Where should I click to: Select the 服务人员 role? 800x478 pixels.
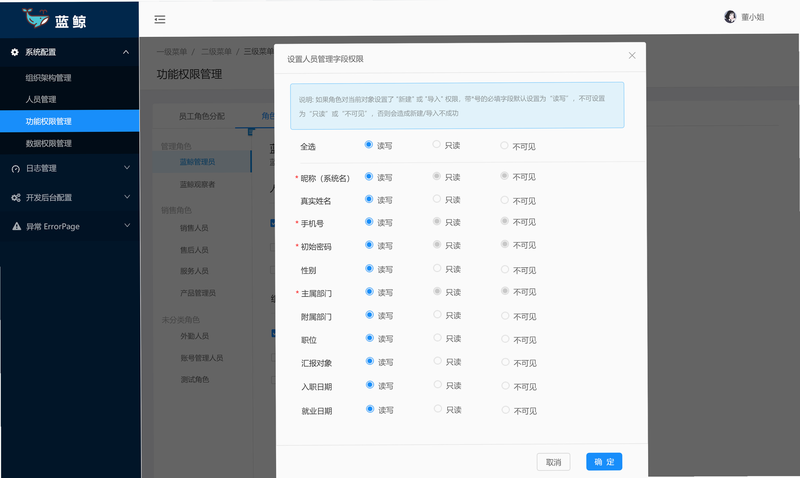[x=194, y=271]
